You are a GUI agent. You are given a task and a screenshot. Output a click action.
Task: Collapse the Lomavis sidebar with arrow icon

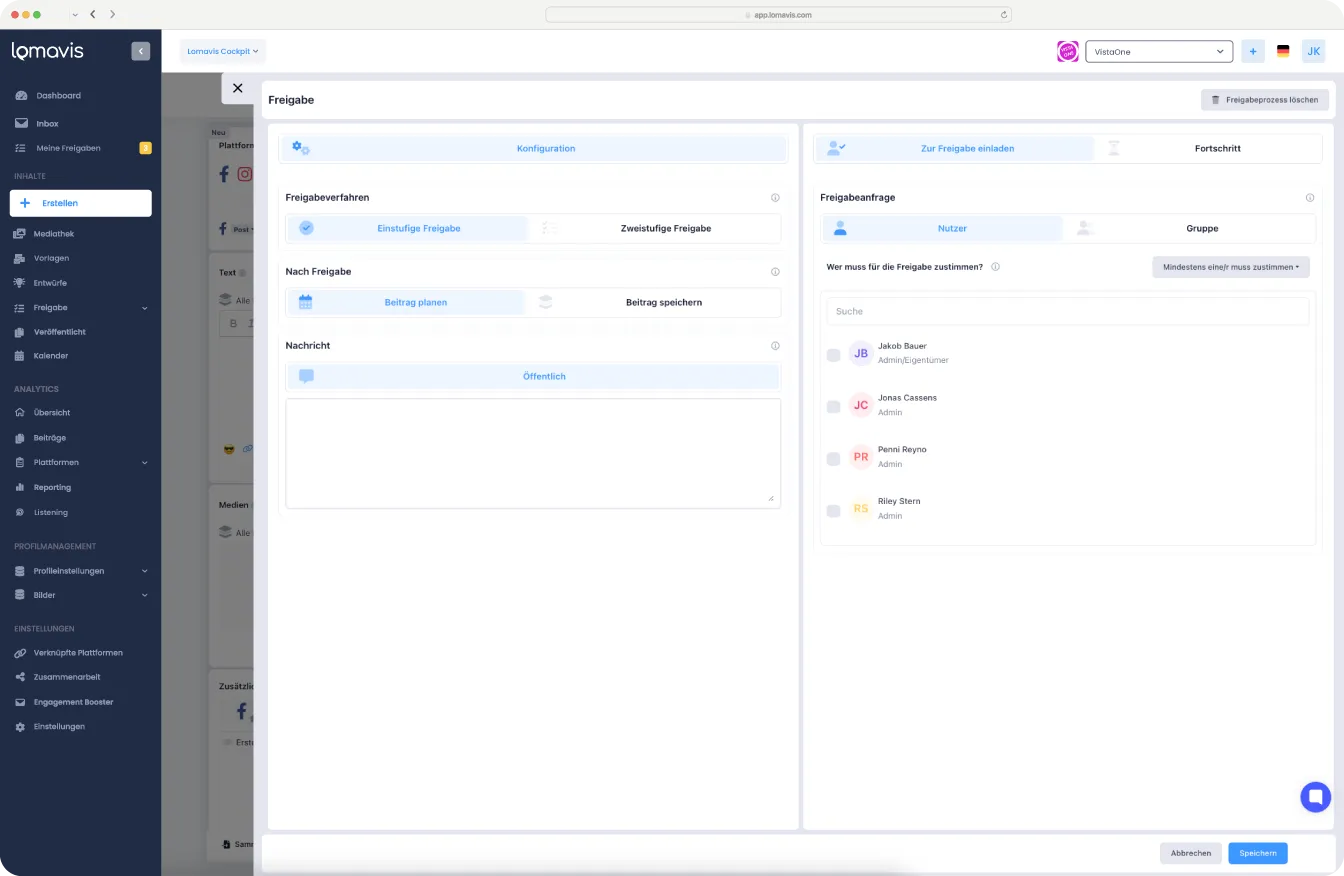click(x=140, y=51)
